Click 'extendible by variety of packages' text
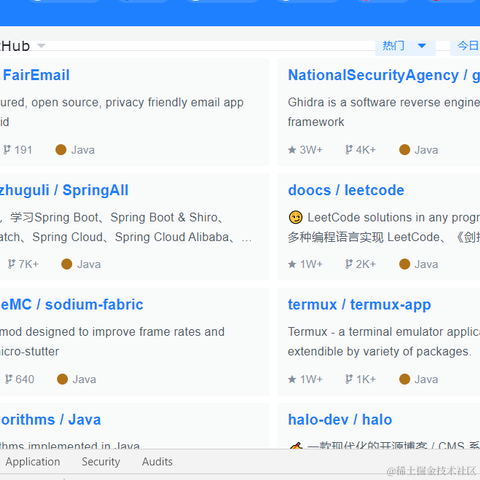Viewport: 480px width, 480px height. 379,351
